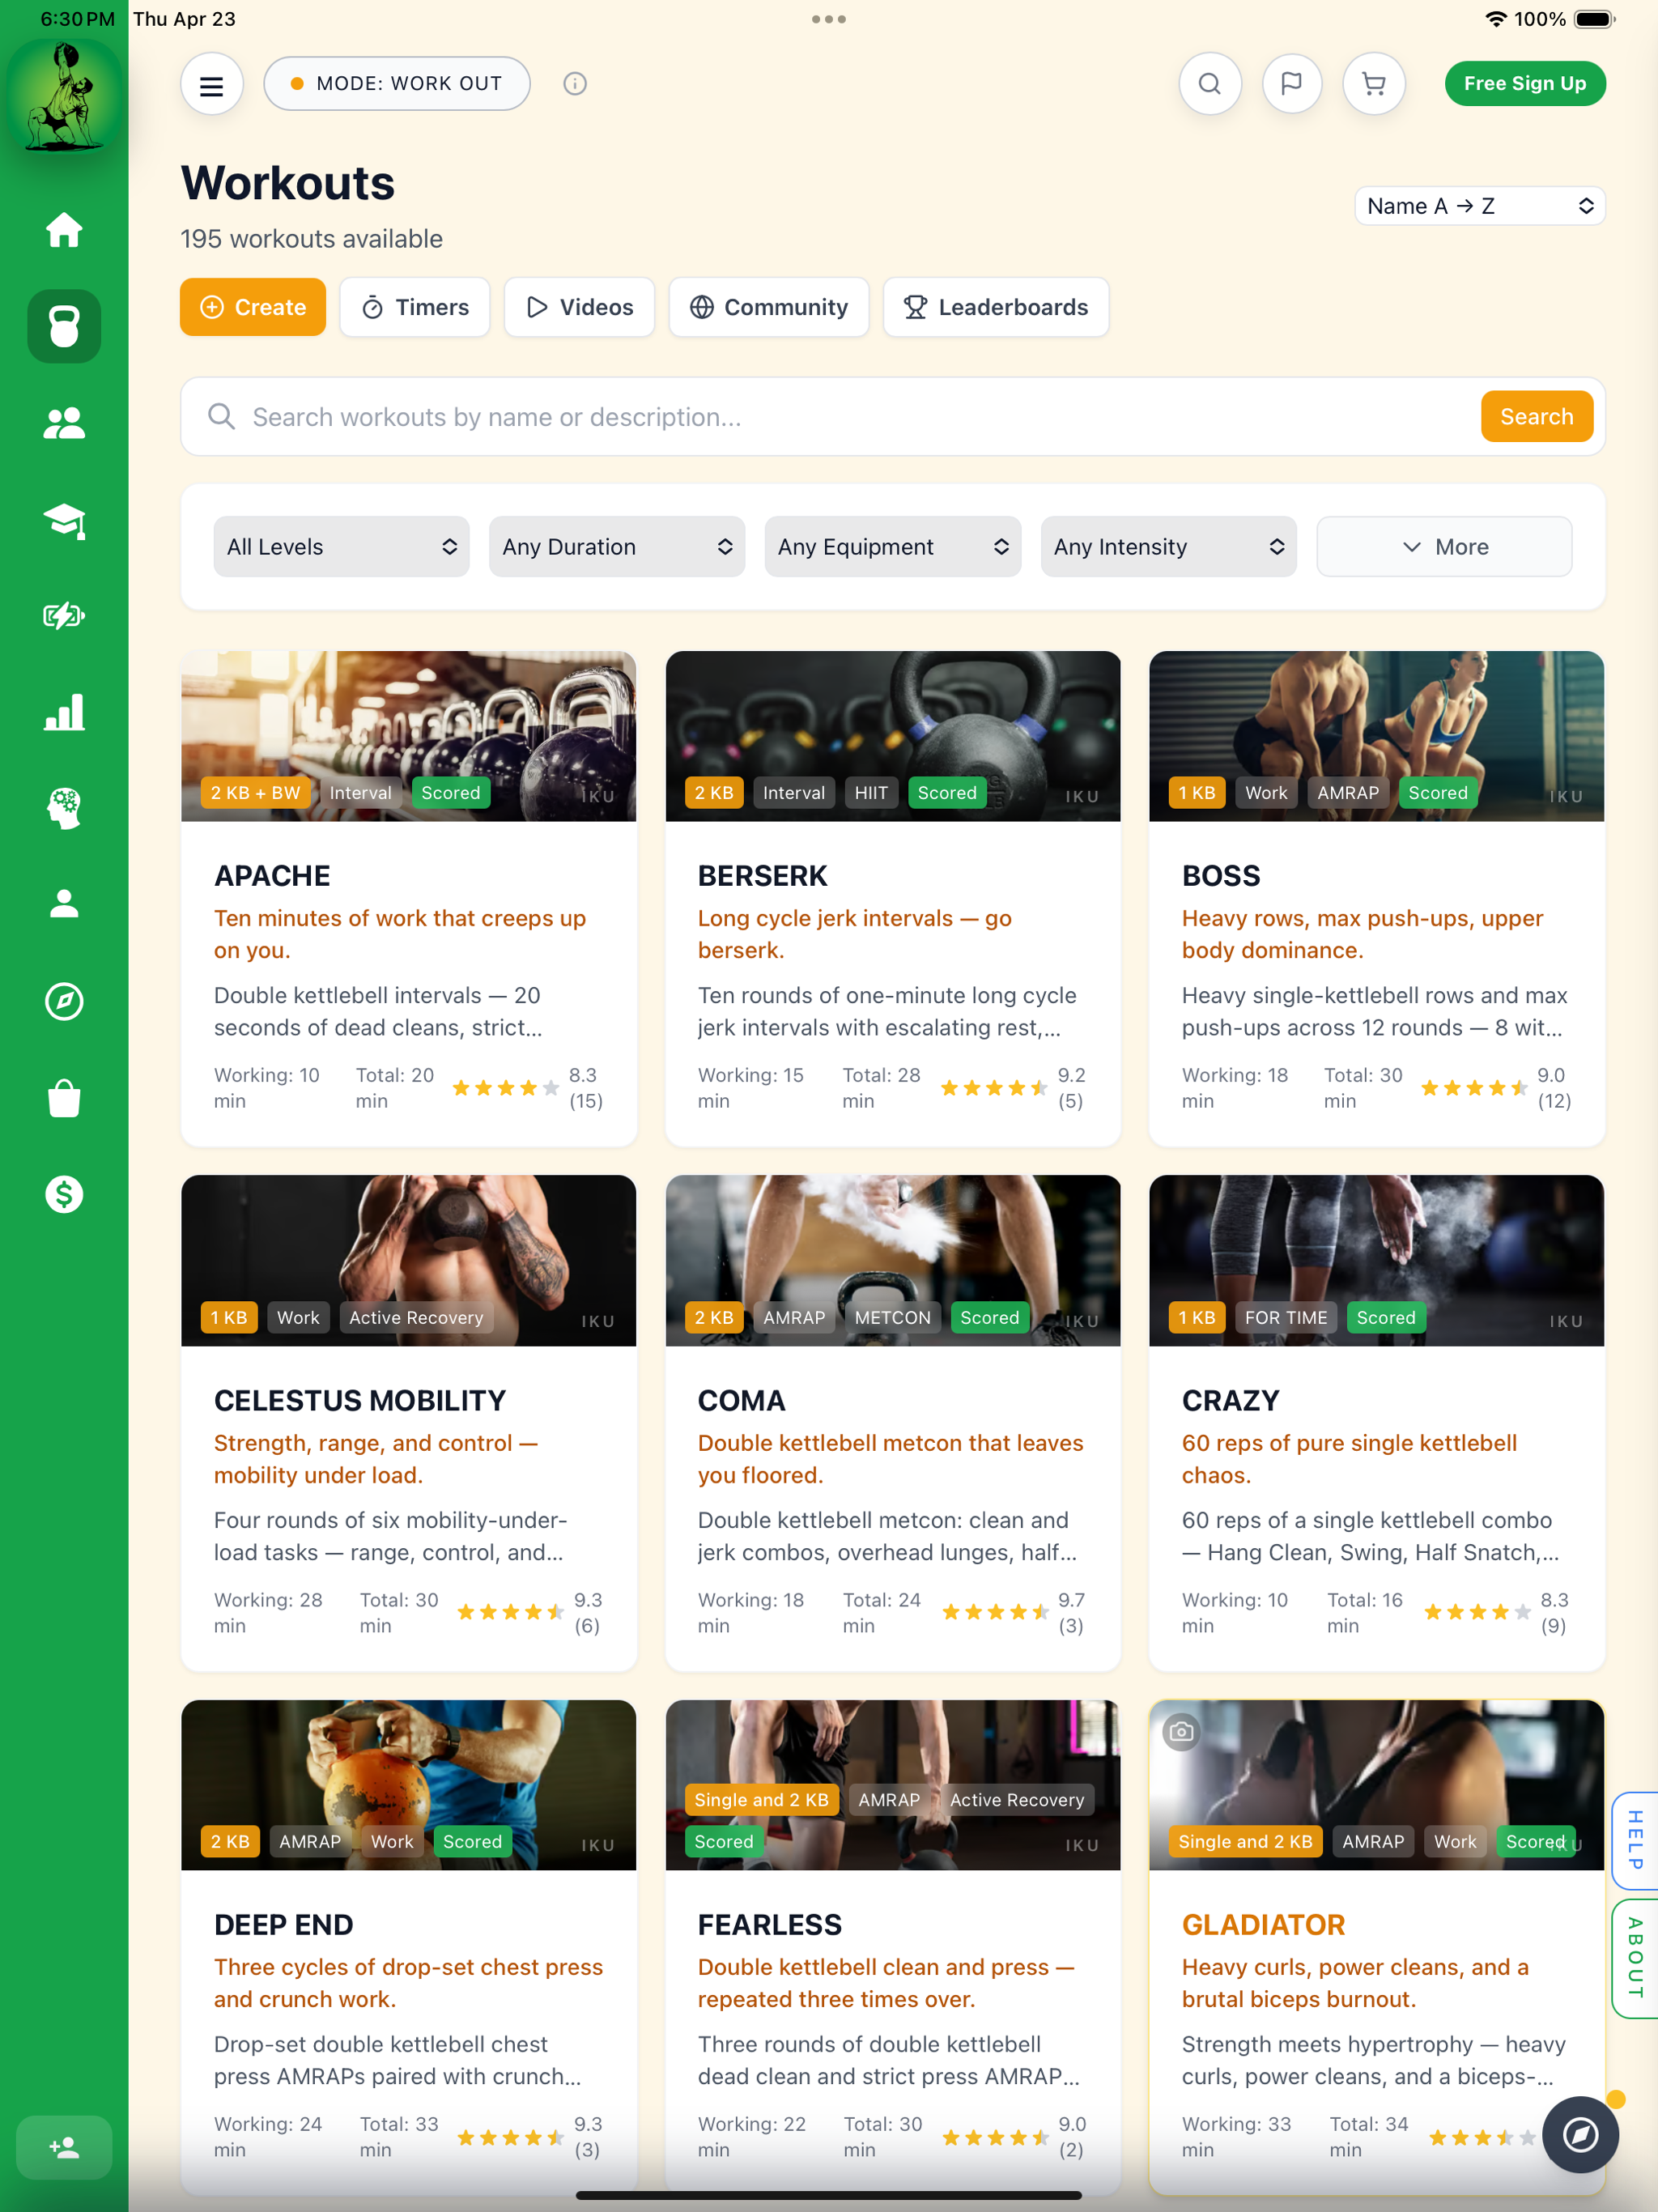Open the shopping cart icon
Screen dimensions: 1658x2212
(x=1374, y=84)
